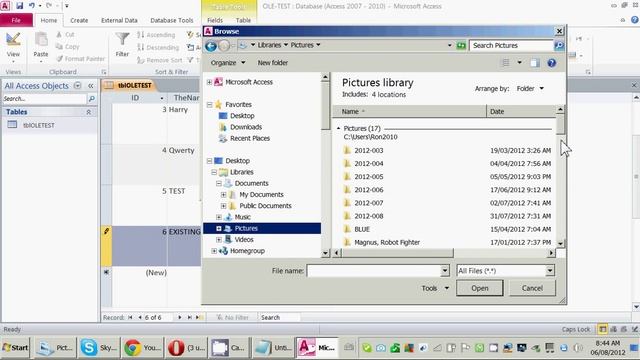Select tblOLETEST in Tables list
Viewport: 640px width, 360px height.
[x=38, y=125]
